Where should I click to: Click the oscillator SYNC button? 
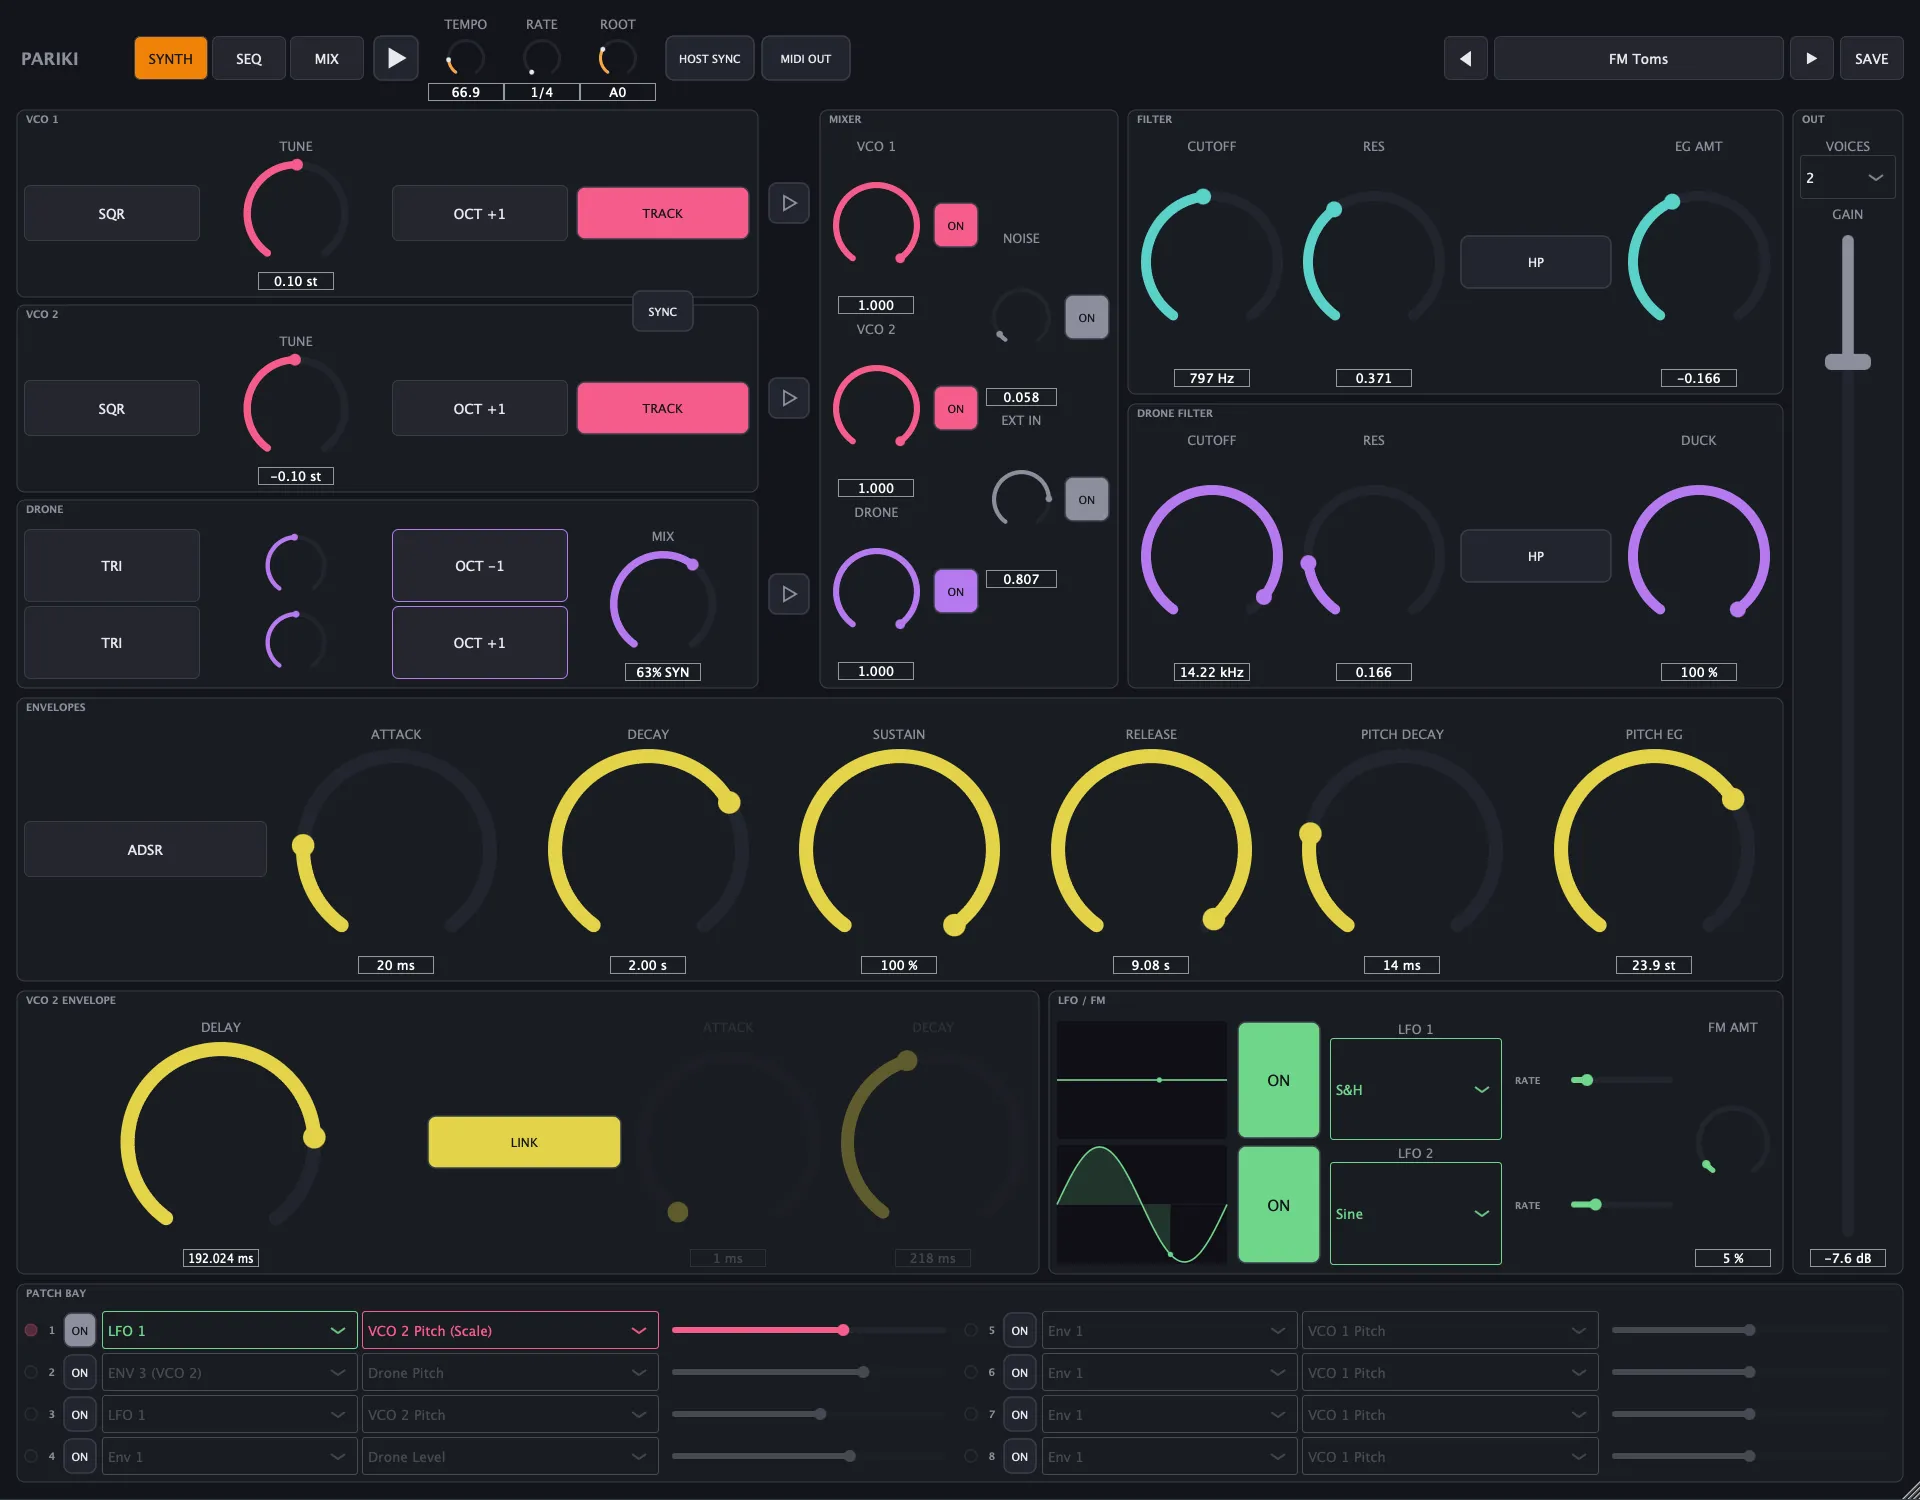pos(662,312)
